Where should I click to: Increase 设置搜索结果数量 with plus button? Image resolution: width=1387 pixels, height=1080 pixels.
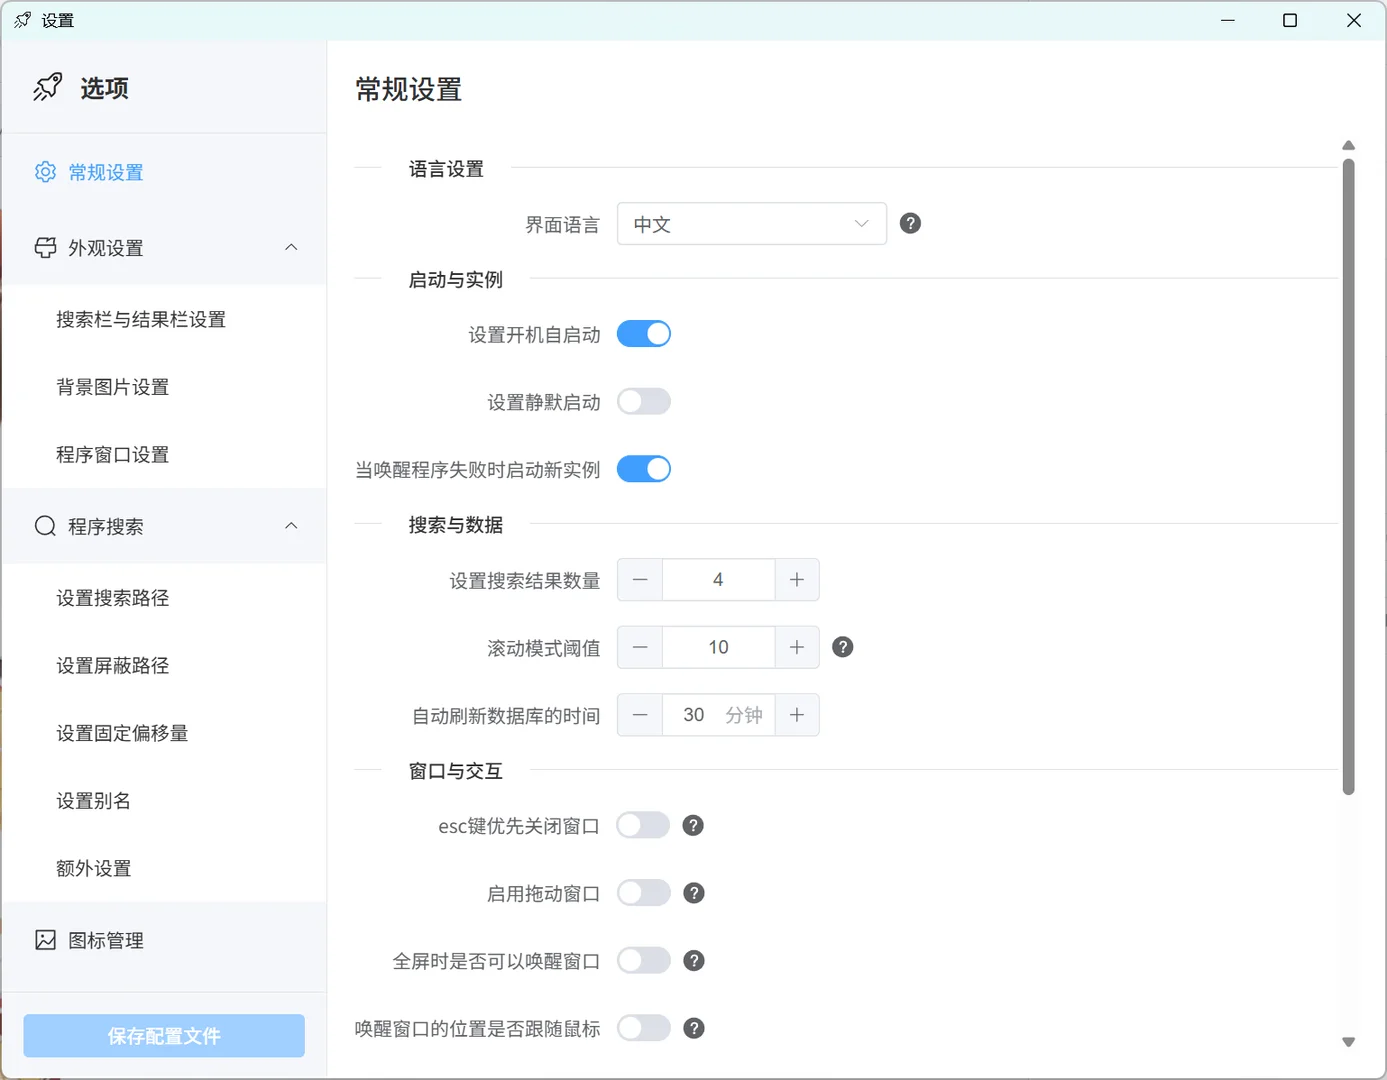pos(796,579)
